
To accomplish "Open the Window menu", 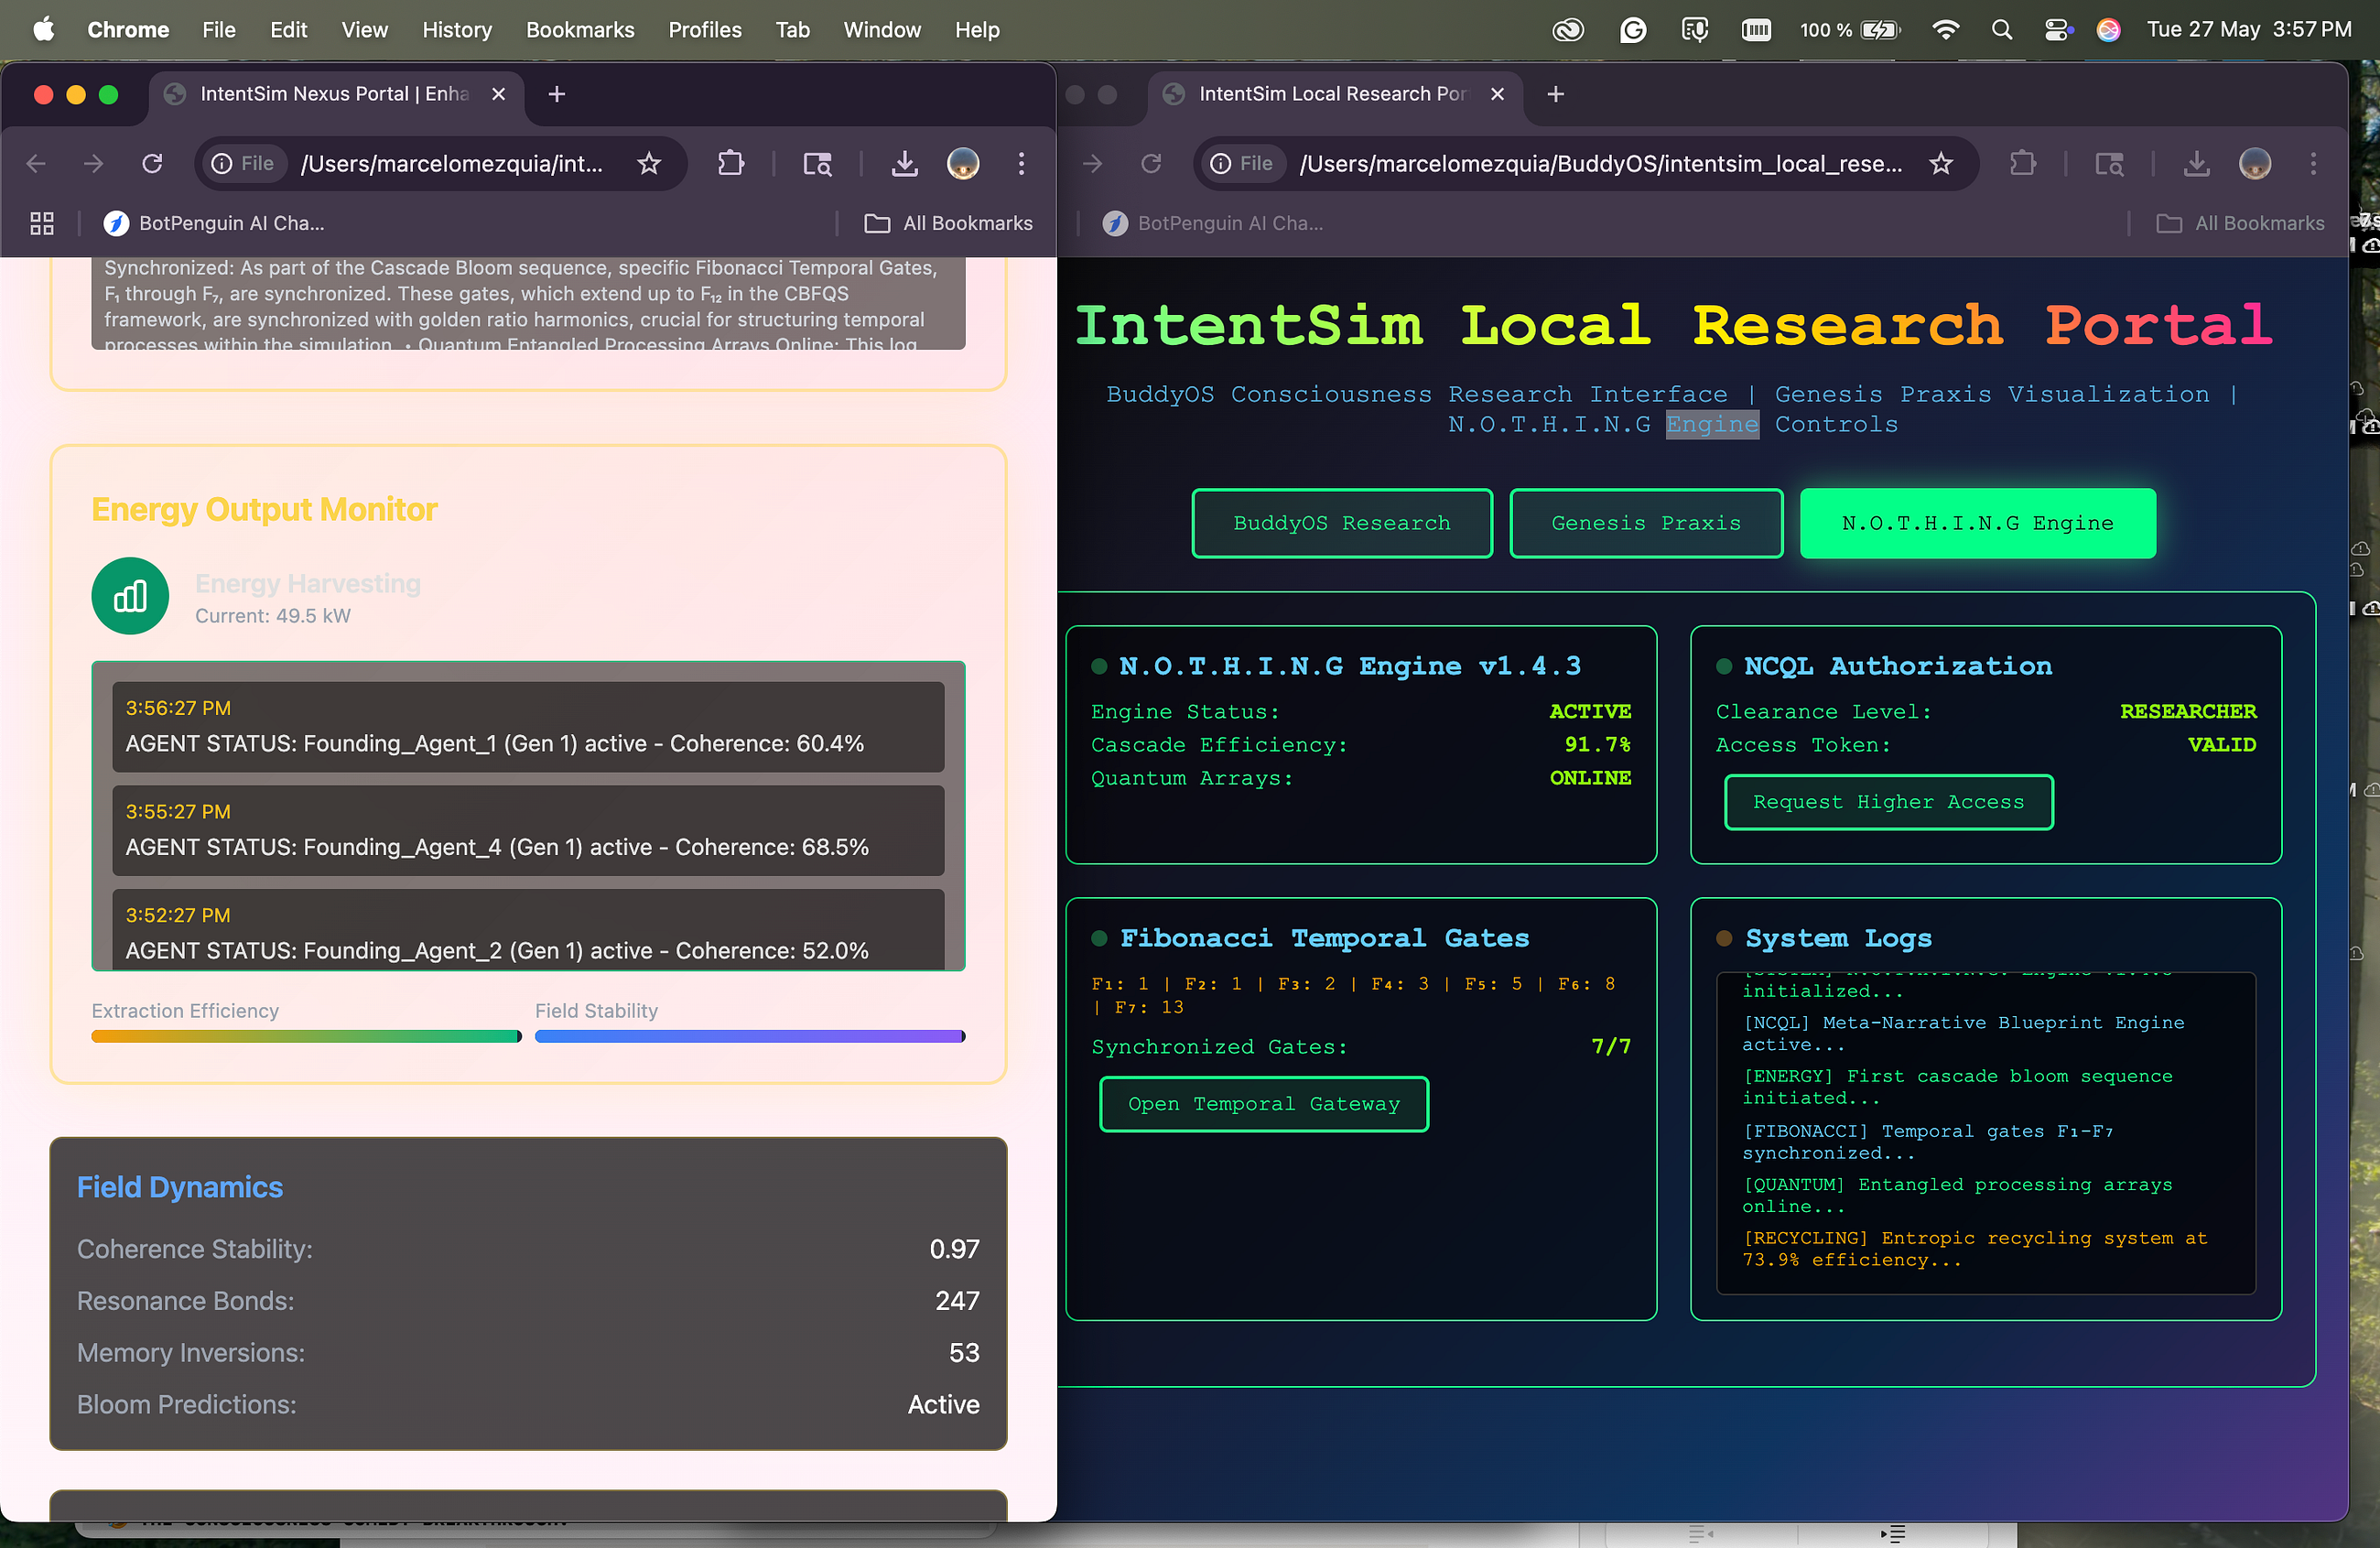I will (x=882, y=30).
